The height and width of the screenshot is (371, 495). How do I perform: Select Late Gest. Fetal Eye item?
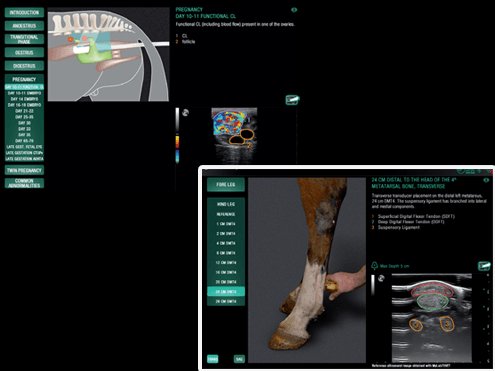point(24,147)
